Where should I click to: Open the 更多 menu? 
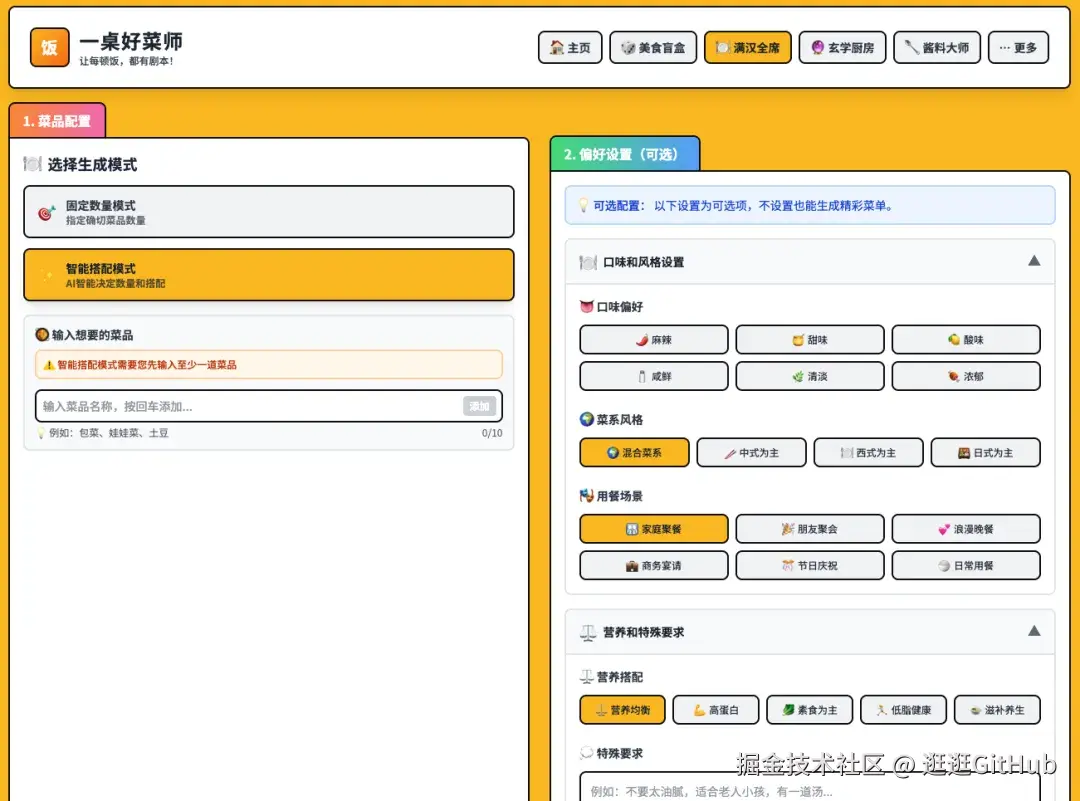(x=1018, y=48)
